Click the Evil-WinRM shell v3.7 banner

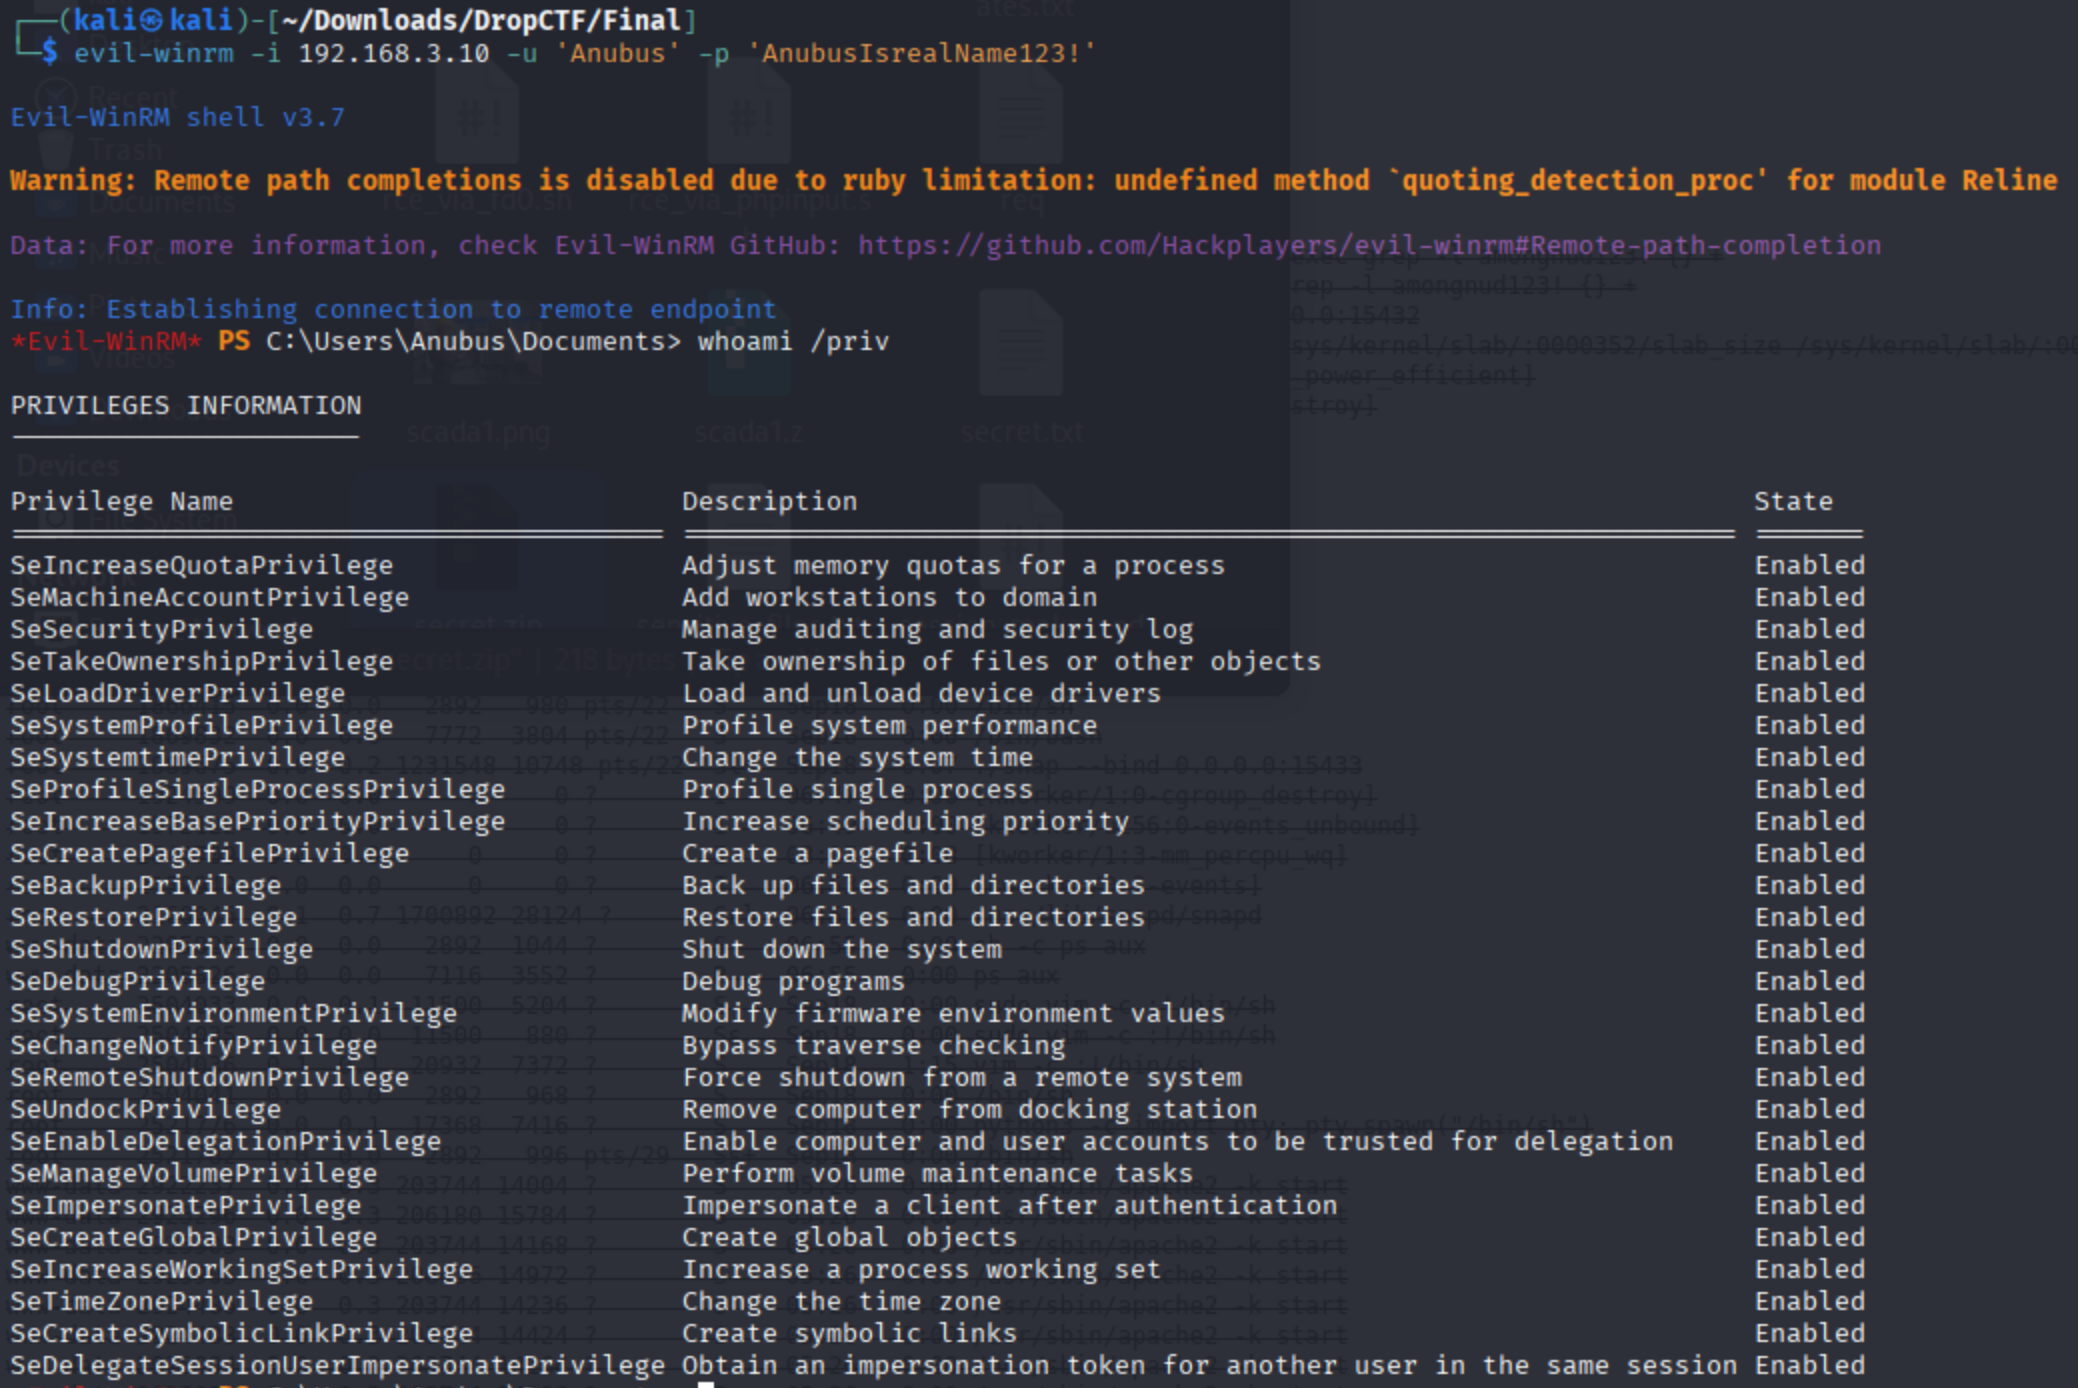178,118
